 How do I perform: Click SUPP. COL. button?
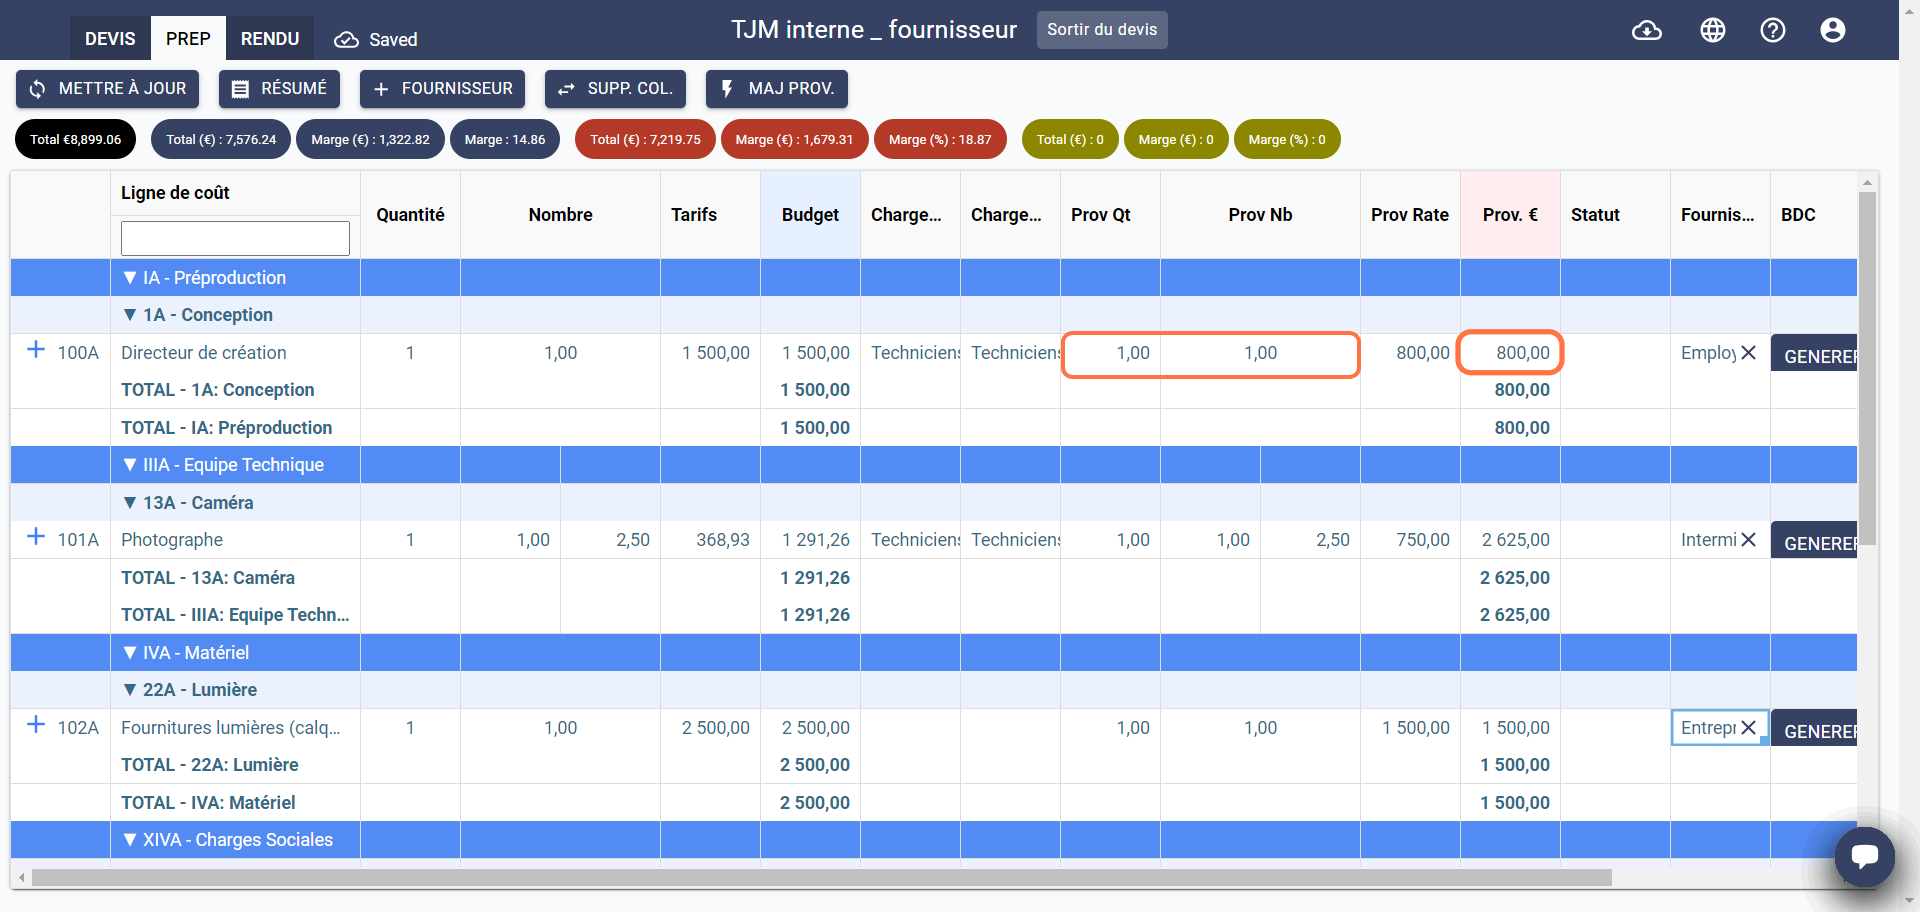[615, 88]
